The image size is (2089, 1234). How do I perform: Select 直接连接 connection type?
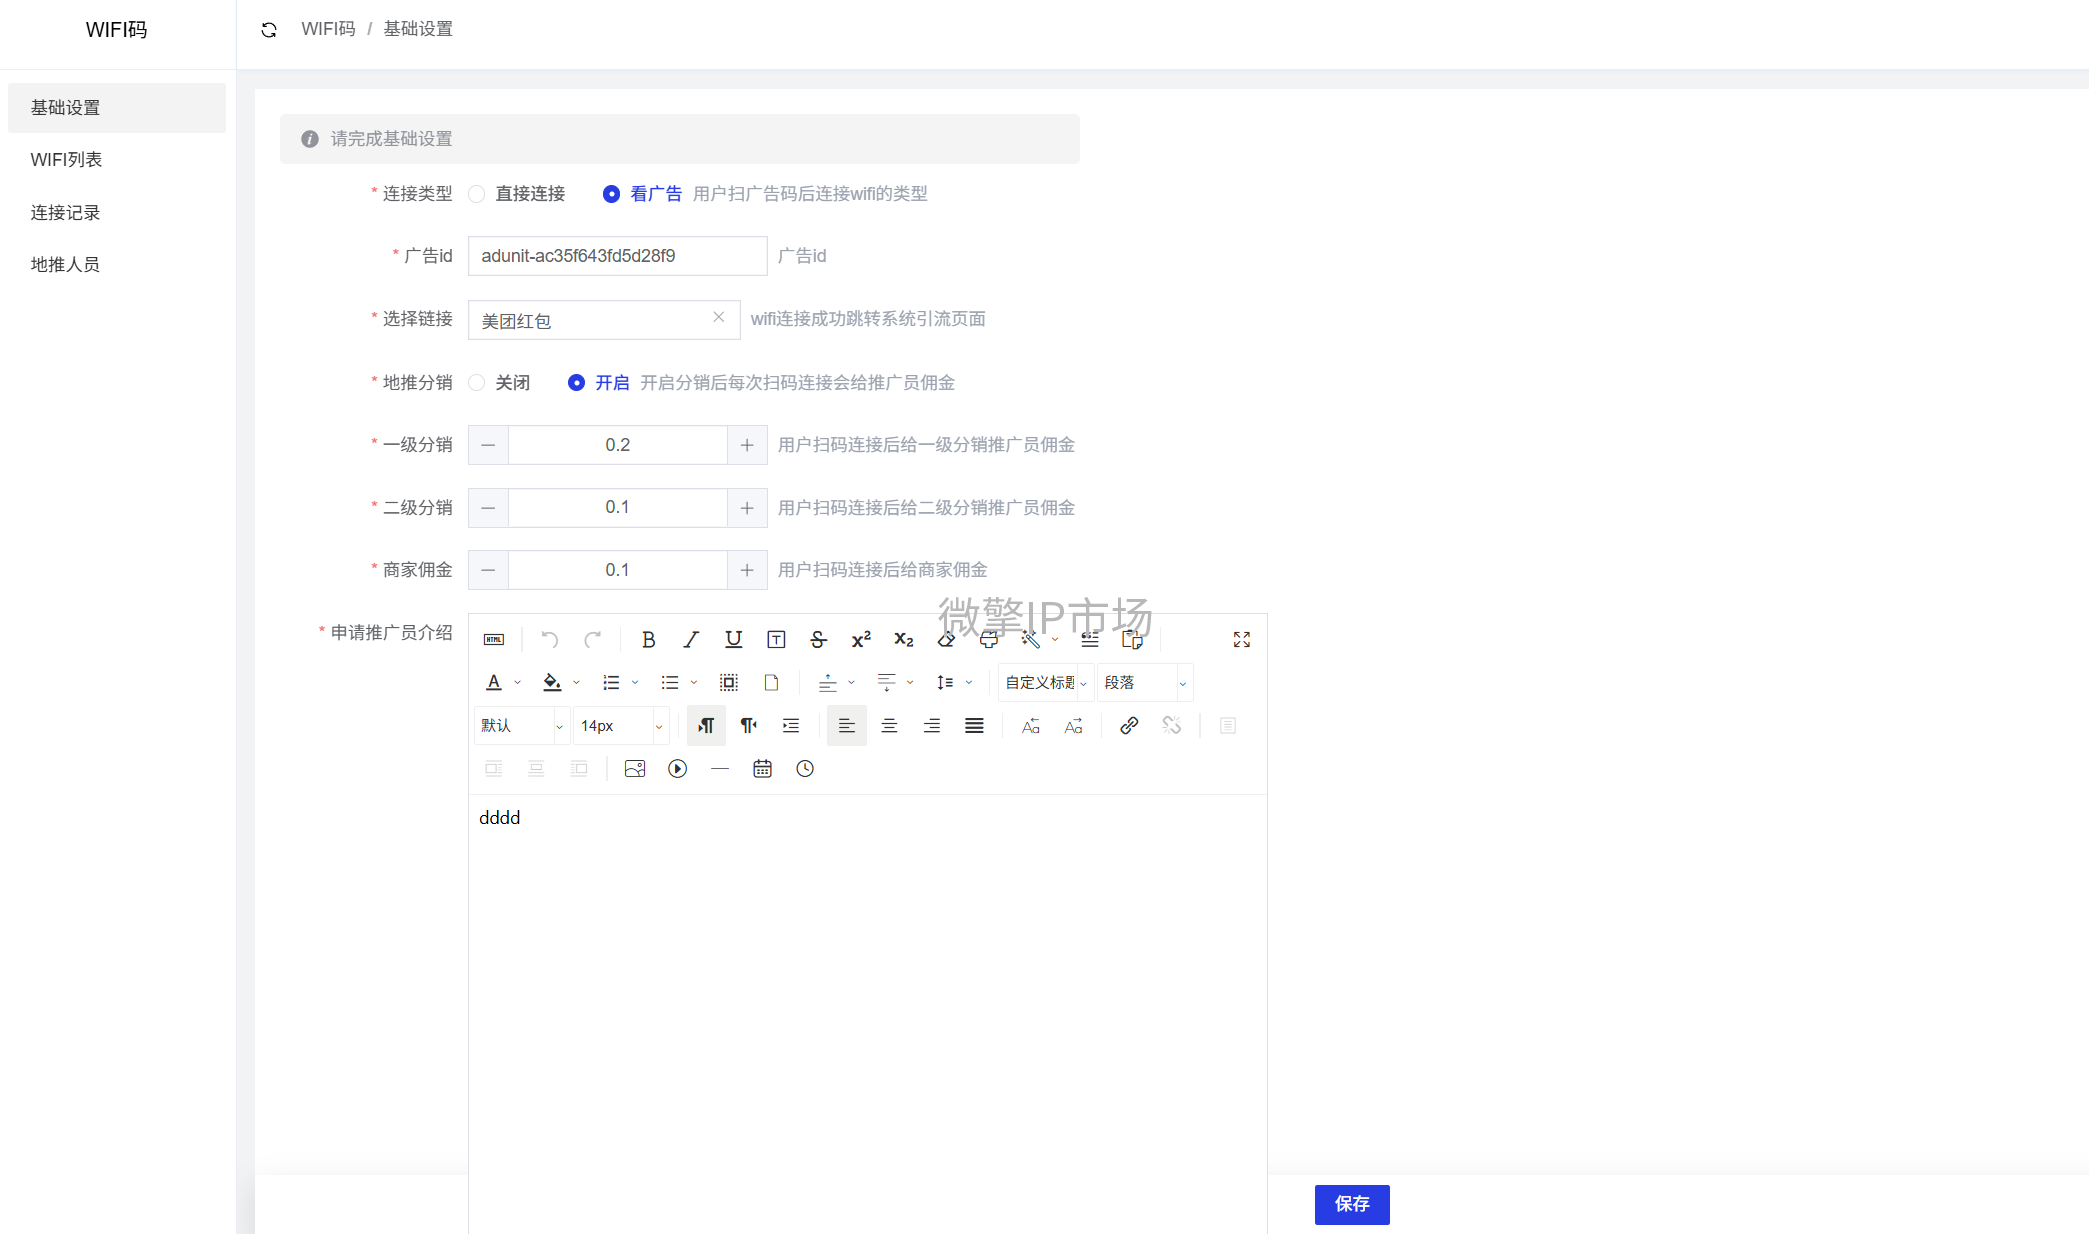(477, 194)
